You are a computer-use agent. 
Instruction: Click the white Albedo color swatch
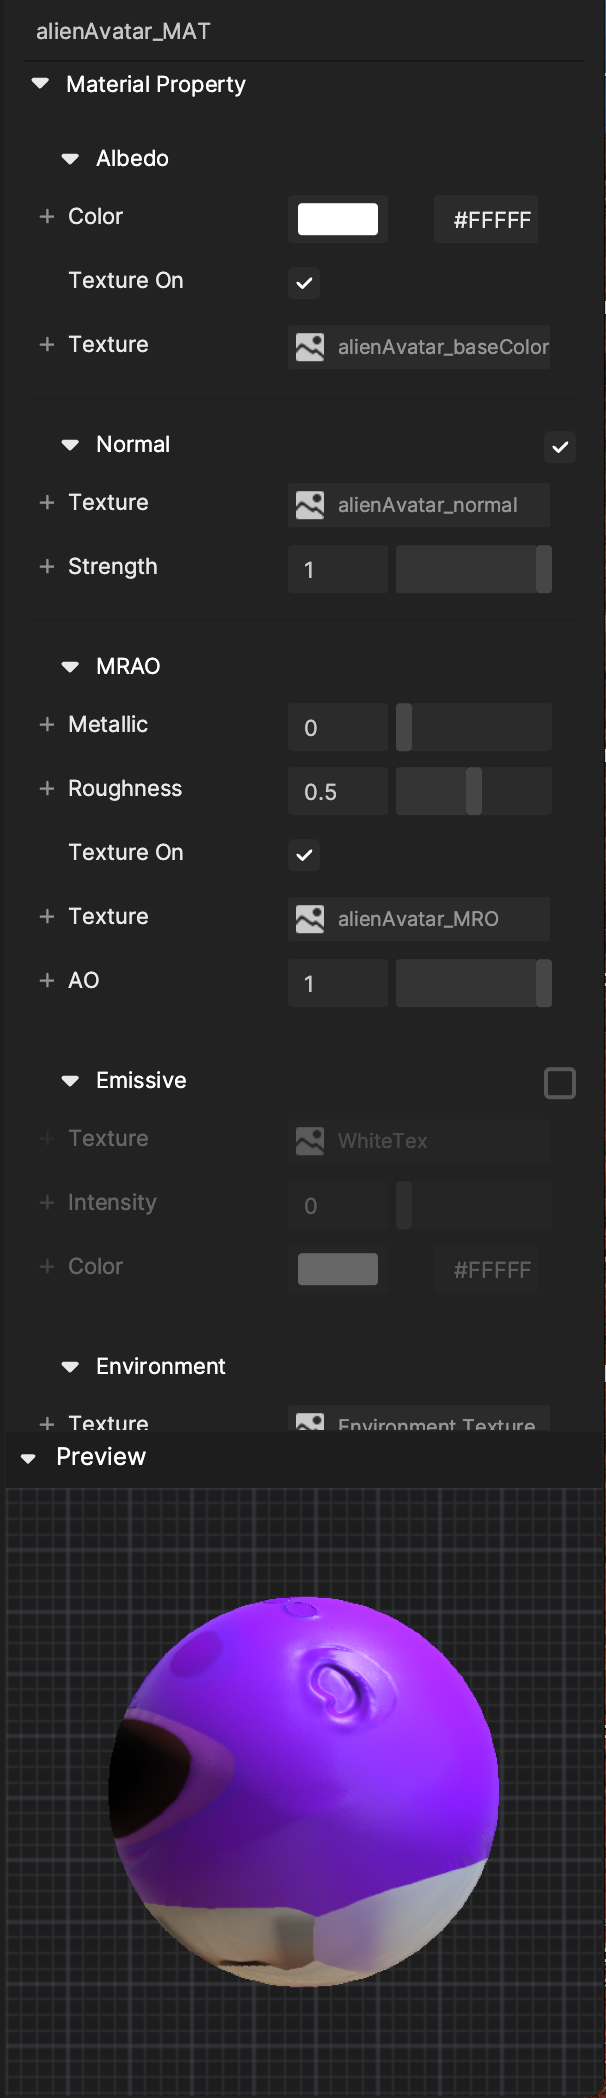(338, 219)
